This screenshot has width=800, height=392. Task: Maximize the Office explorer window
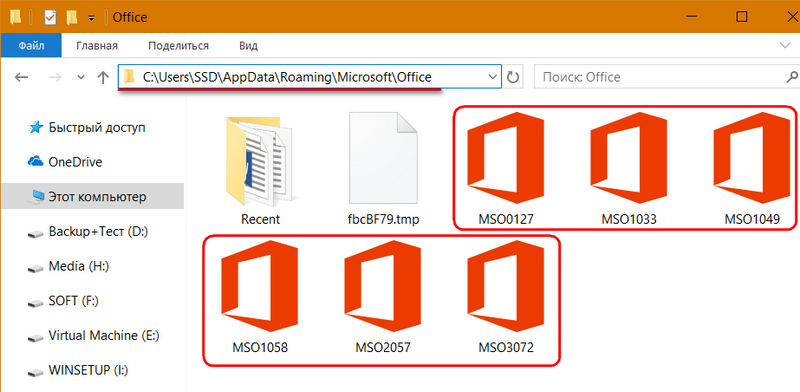[742, 17]
